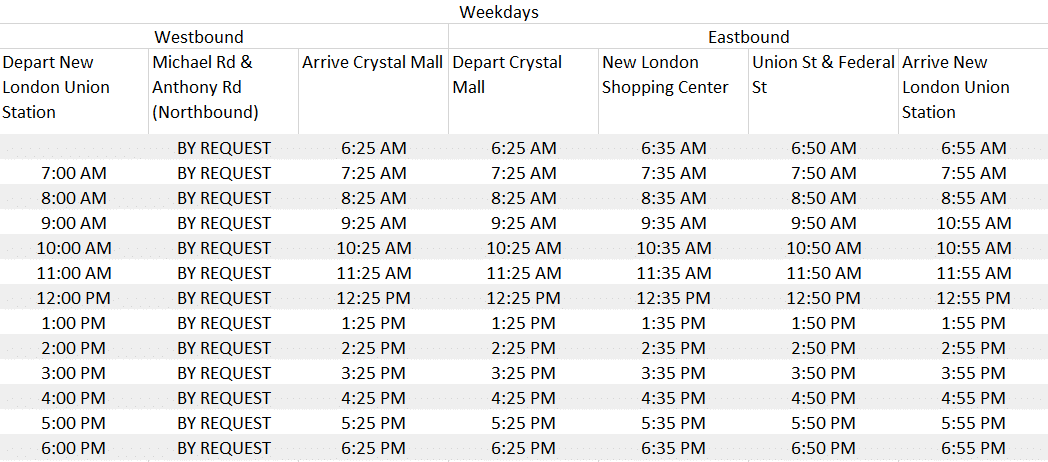
Task: Click the 5:00 PM departure cell
Action: (74, 423)
